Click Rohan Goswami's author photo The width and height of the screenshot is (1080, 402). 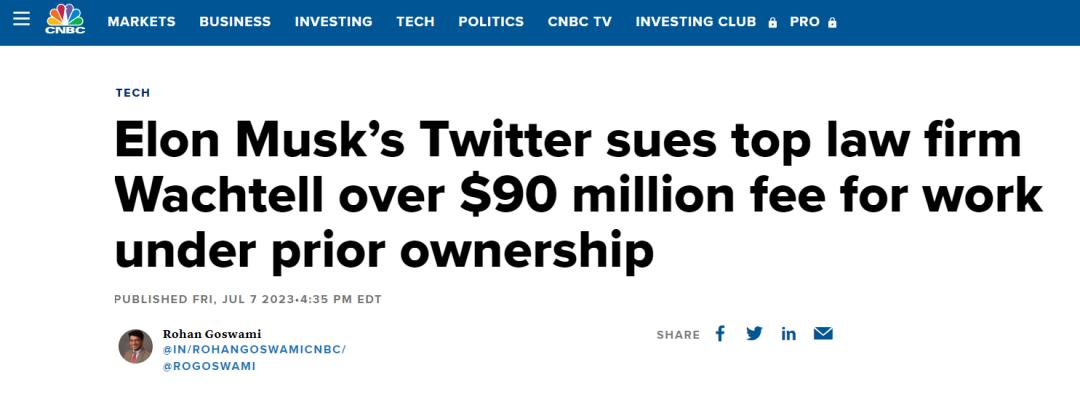[136, 346]
